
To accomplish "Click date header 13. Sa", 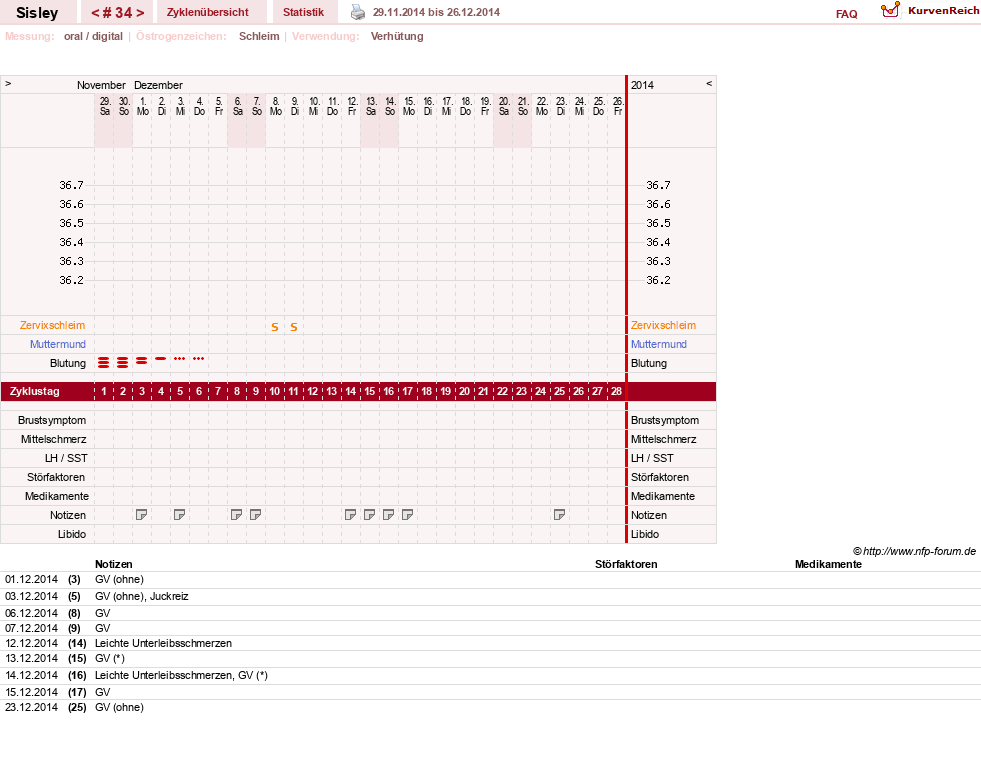I will (x=371, y=106).
